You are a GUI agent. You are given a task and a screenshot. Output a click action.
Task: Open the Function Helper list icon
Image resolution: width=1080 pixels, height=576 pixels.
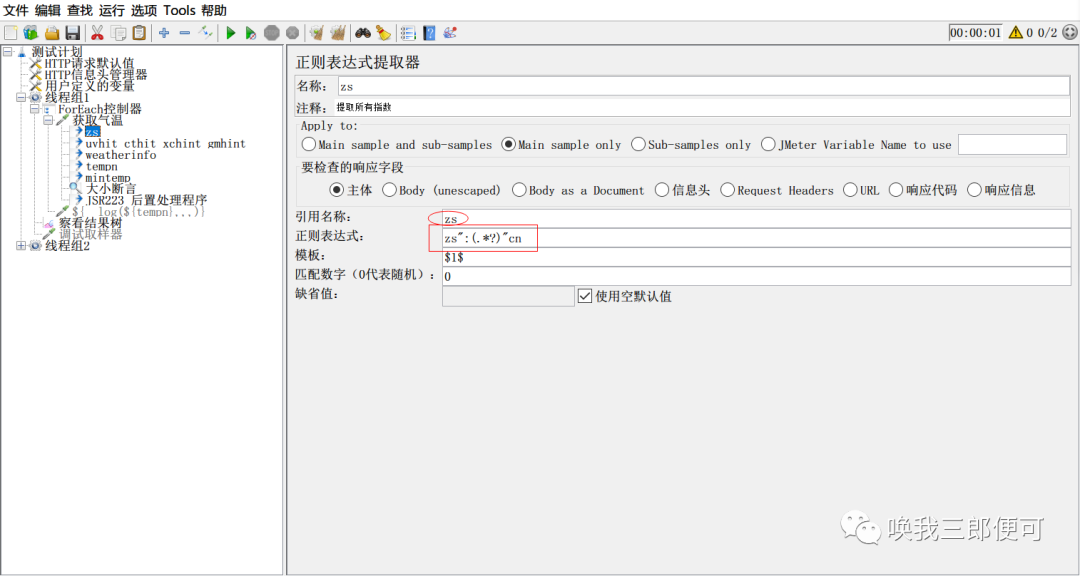[408, 32]
